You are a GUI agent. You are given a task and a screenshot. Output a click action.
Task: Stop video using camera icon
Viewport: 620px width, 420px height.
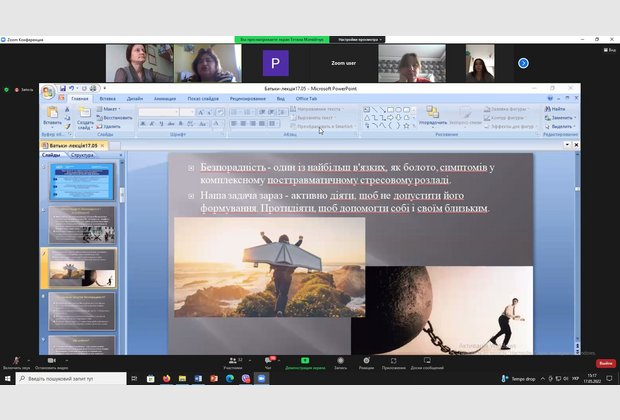[52, 360]
